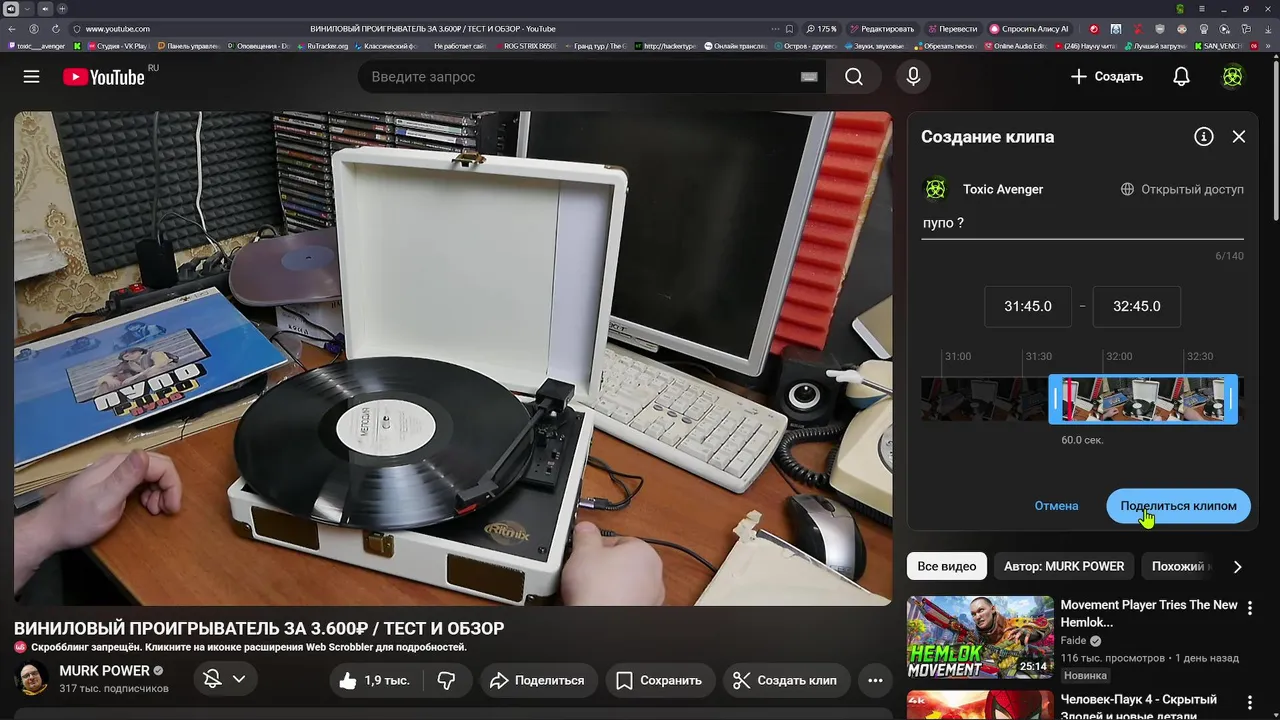Open the notifications bell

coord(1181,77)
